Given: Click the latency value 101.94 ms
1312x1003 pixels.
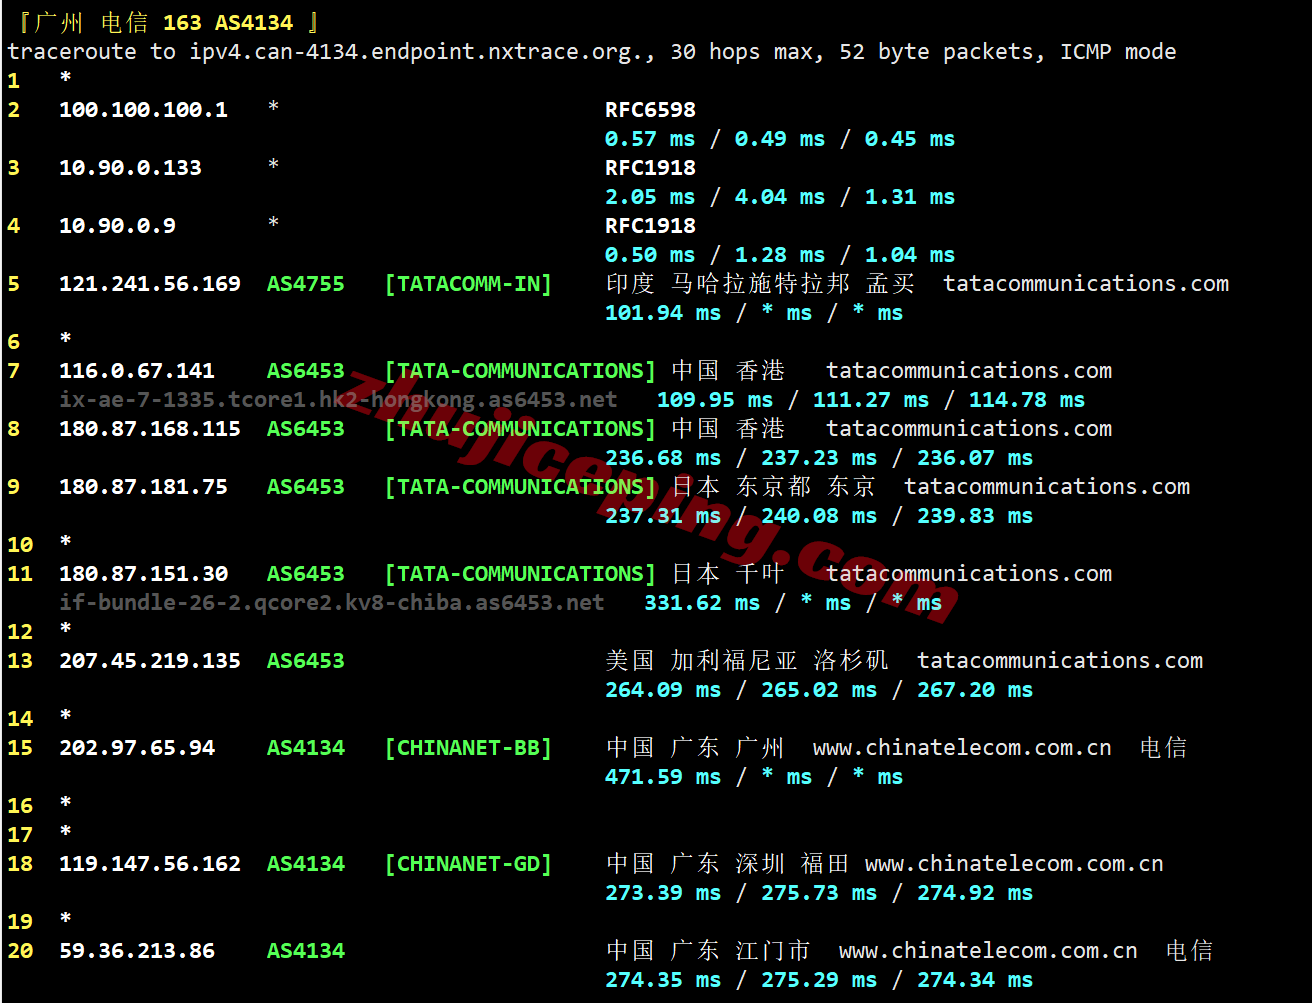Looking at the screenshot, I should pos(663,313).
